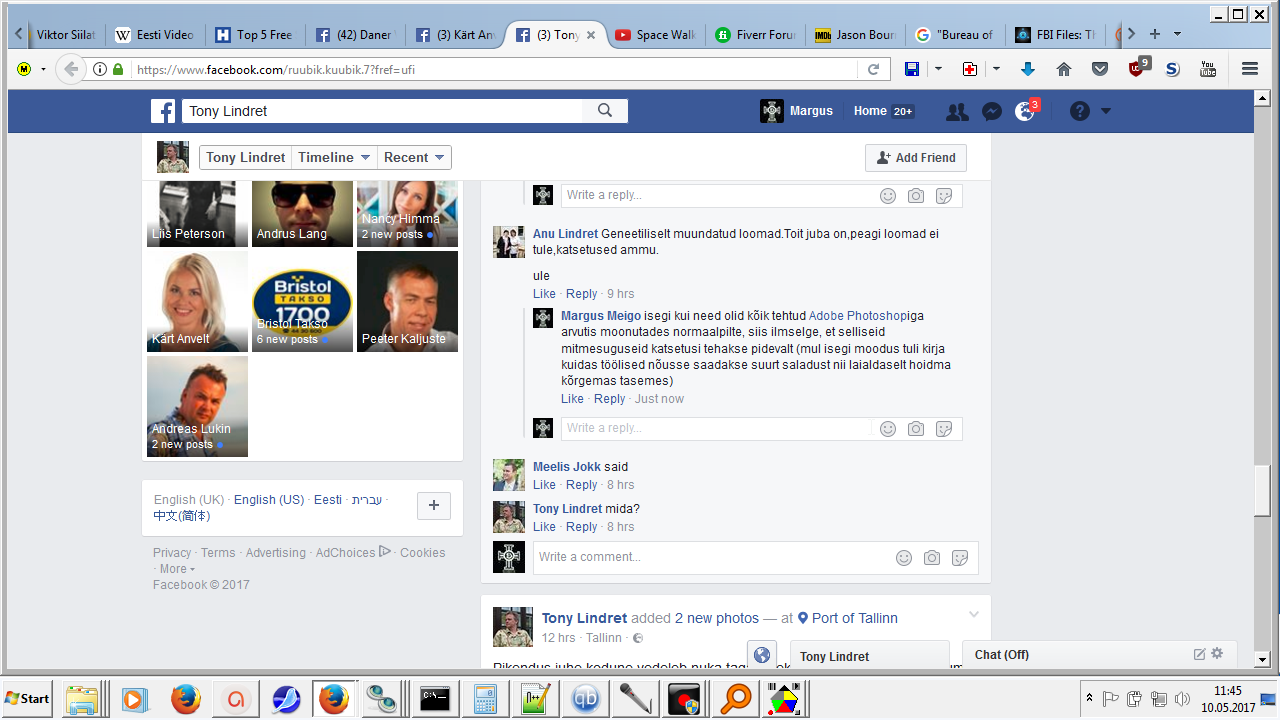Click emoji icon in reply box under Margus Meigo
The image size is (1280, 720).
click(888, 429)
